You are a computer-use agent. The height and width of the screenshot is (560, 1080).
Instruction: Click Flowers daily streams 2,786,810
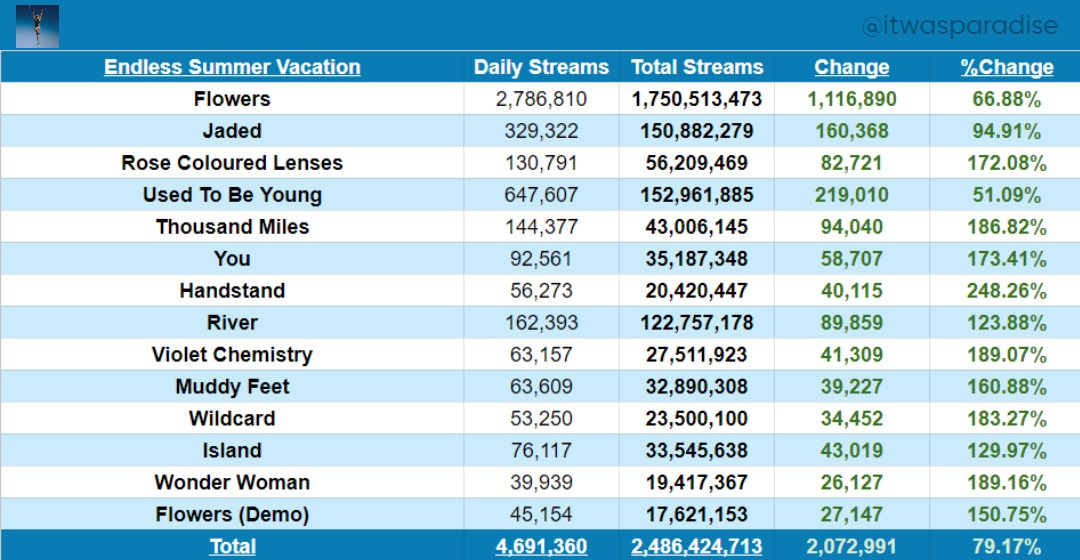541,99
